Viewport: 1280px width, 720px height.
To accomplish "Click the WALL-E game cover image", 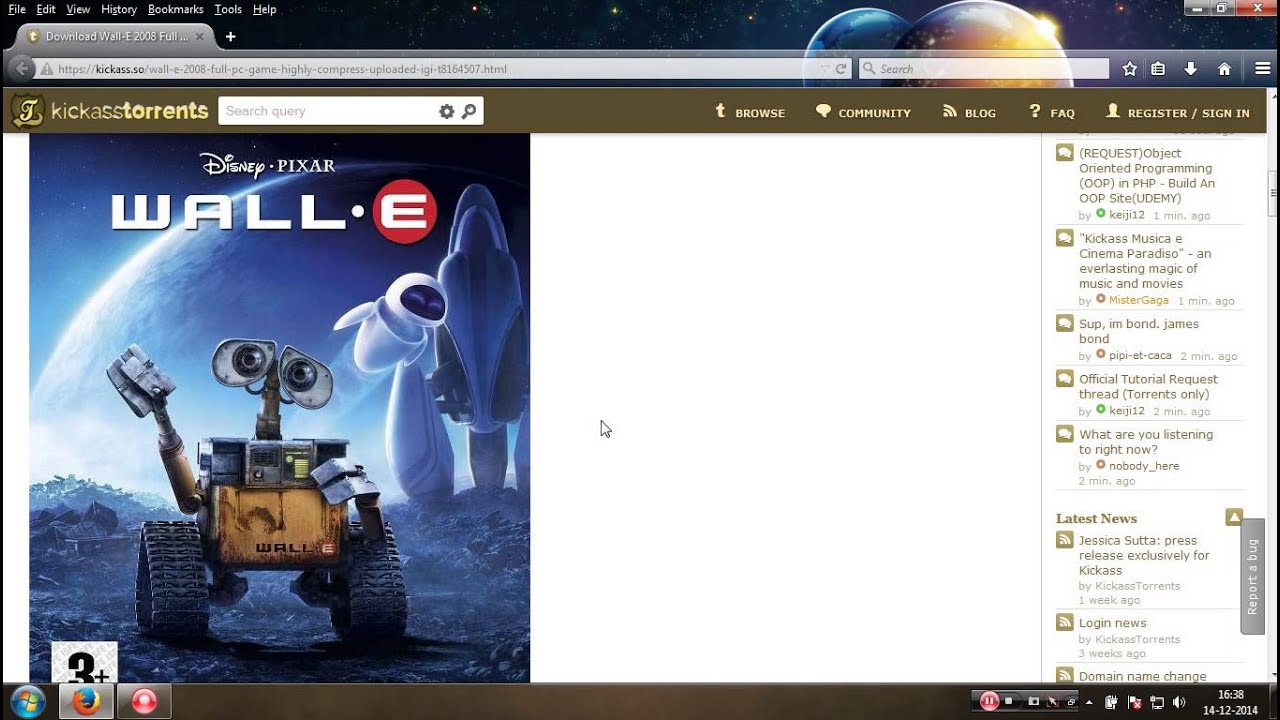I will coord(280,408).
